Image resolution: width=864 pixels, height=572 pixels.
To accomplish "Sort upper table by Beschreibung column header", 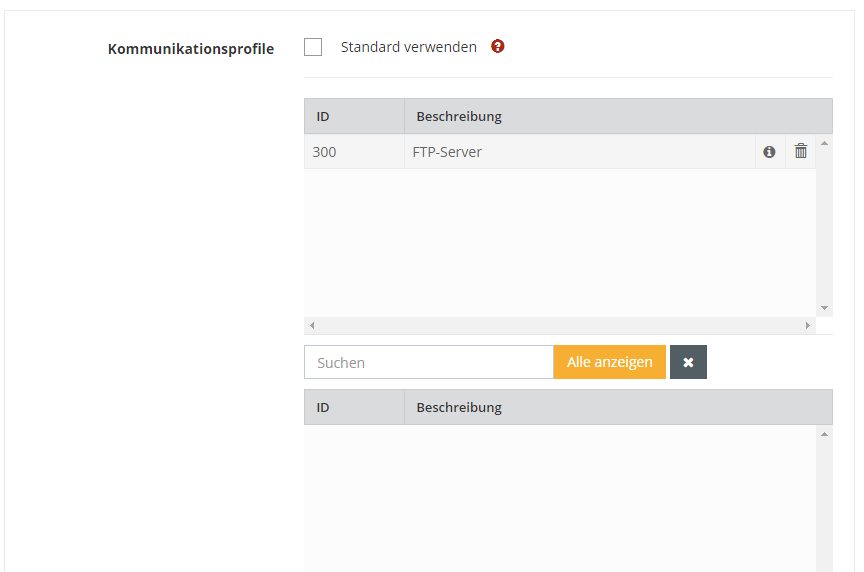I will [459, 116].
